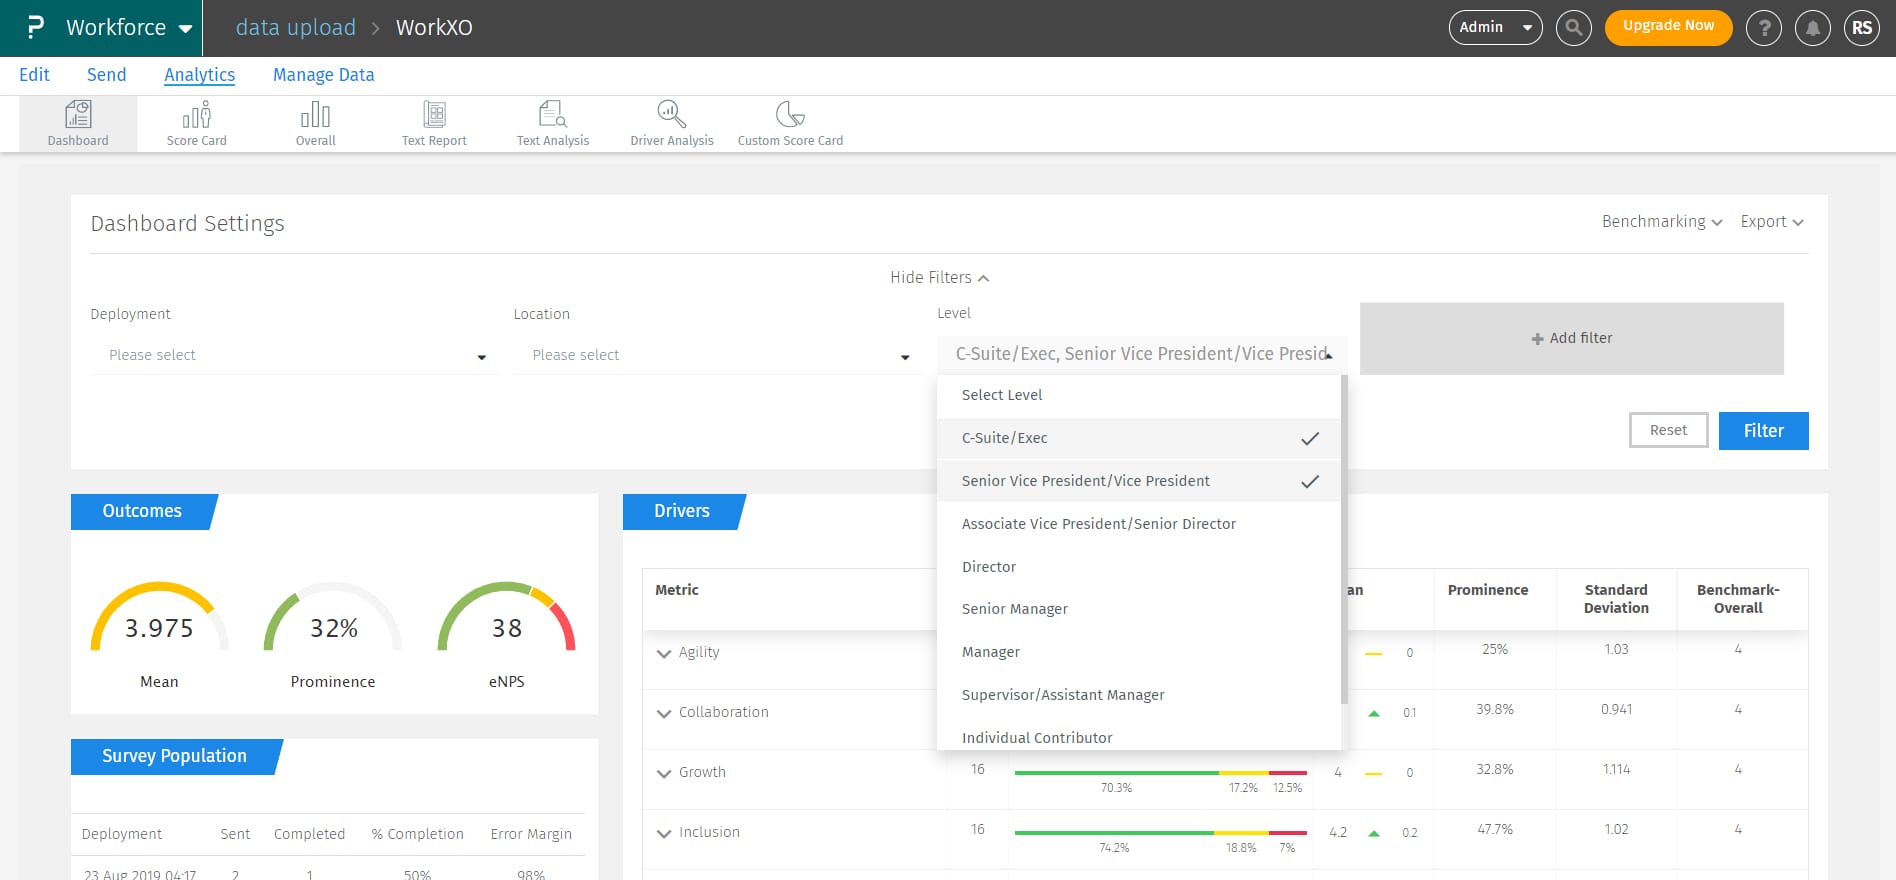This screenshot has height=880, width=1896.
Task: Open the Export dropdown
Action: [x=1772, y=222]
